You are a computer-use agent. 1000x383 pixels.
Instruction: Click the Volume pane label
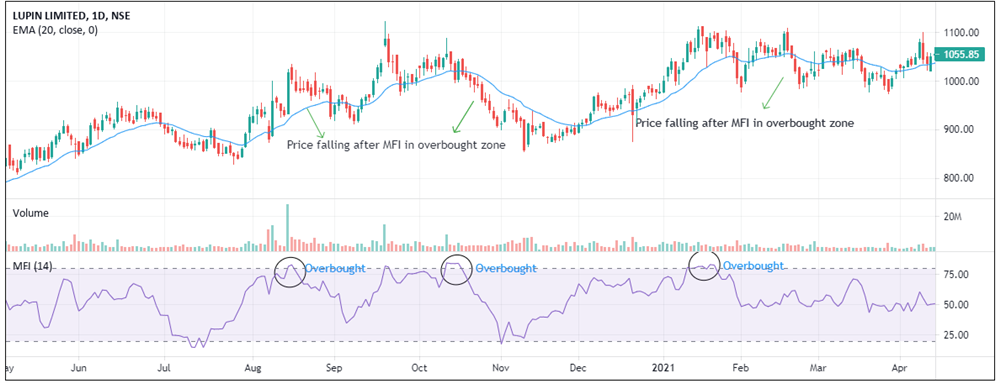[31, 213]
